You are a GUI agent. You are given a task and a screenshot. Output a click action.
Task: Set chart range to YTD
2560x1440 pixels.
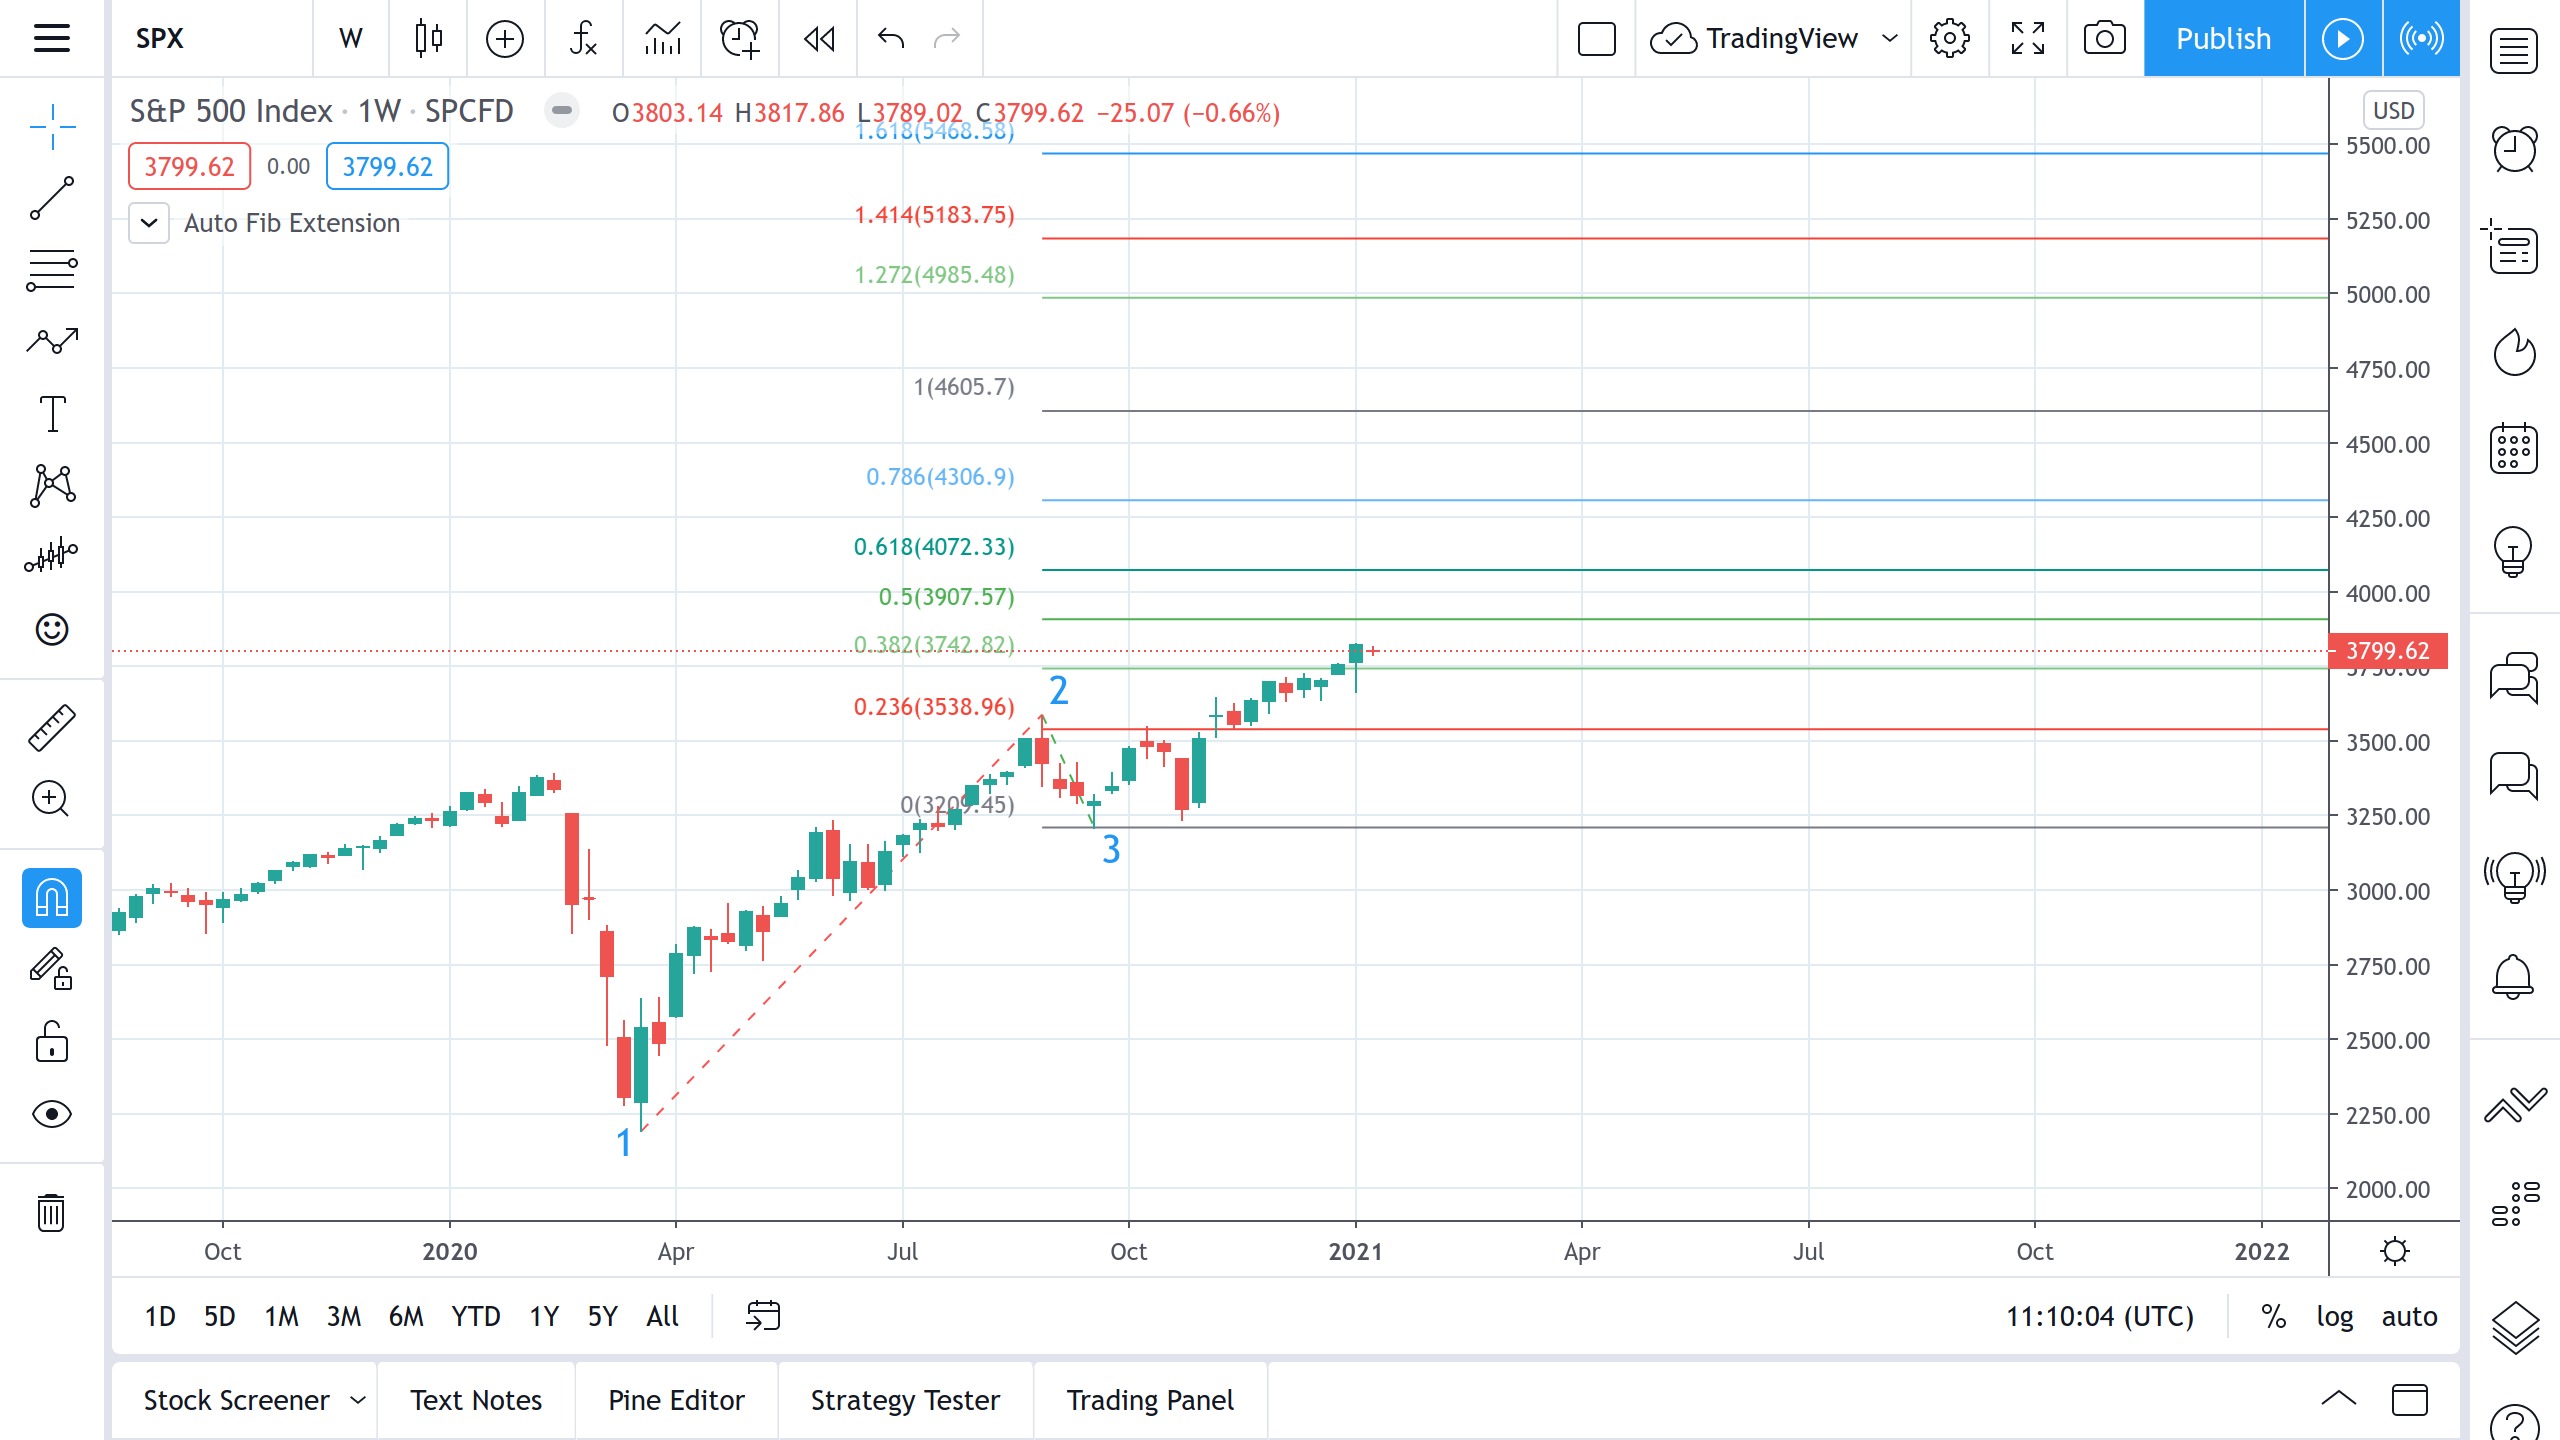click(475, 1316)
